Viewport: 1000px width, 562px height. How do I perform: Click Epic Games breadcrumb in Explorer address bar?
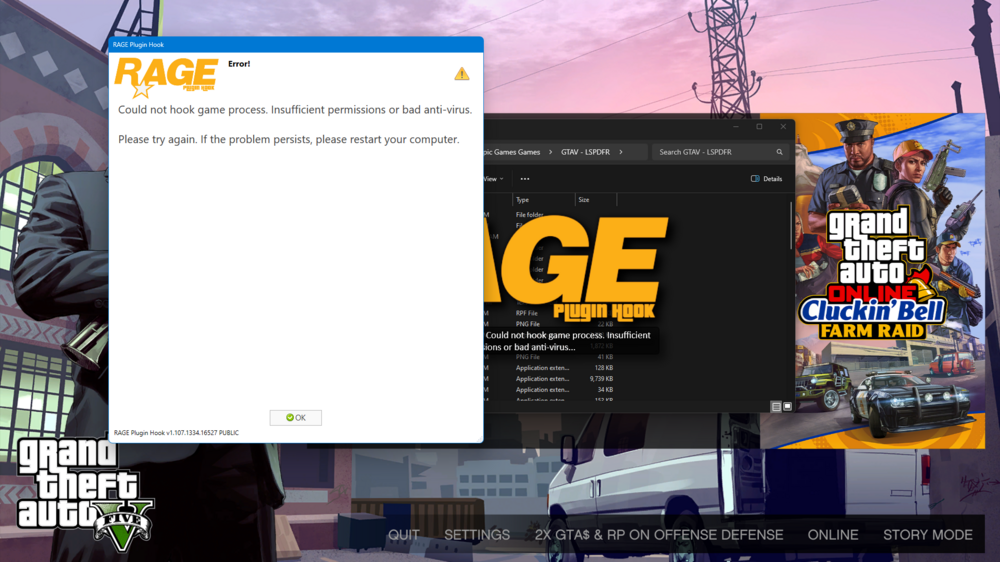(x=512, y=152)
